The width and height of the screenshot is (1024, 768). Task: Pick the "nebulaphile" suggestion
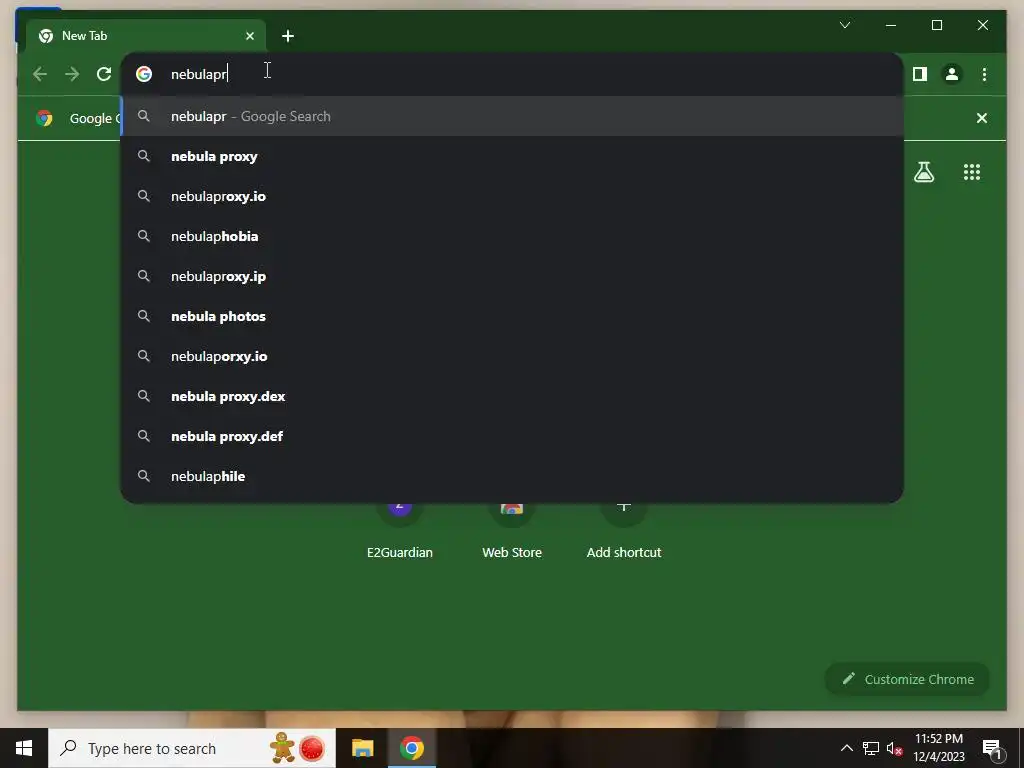(x=512, y=476)
